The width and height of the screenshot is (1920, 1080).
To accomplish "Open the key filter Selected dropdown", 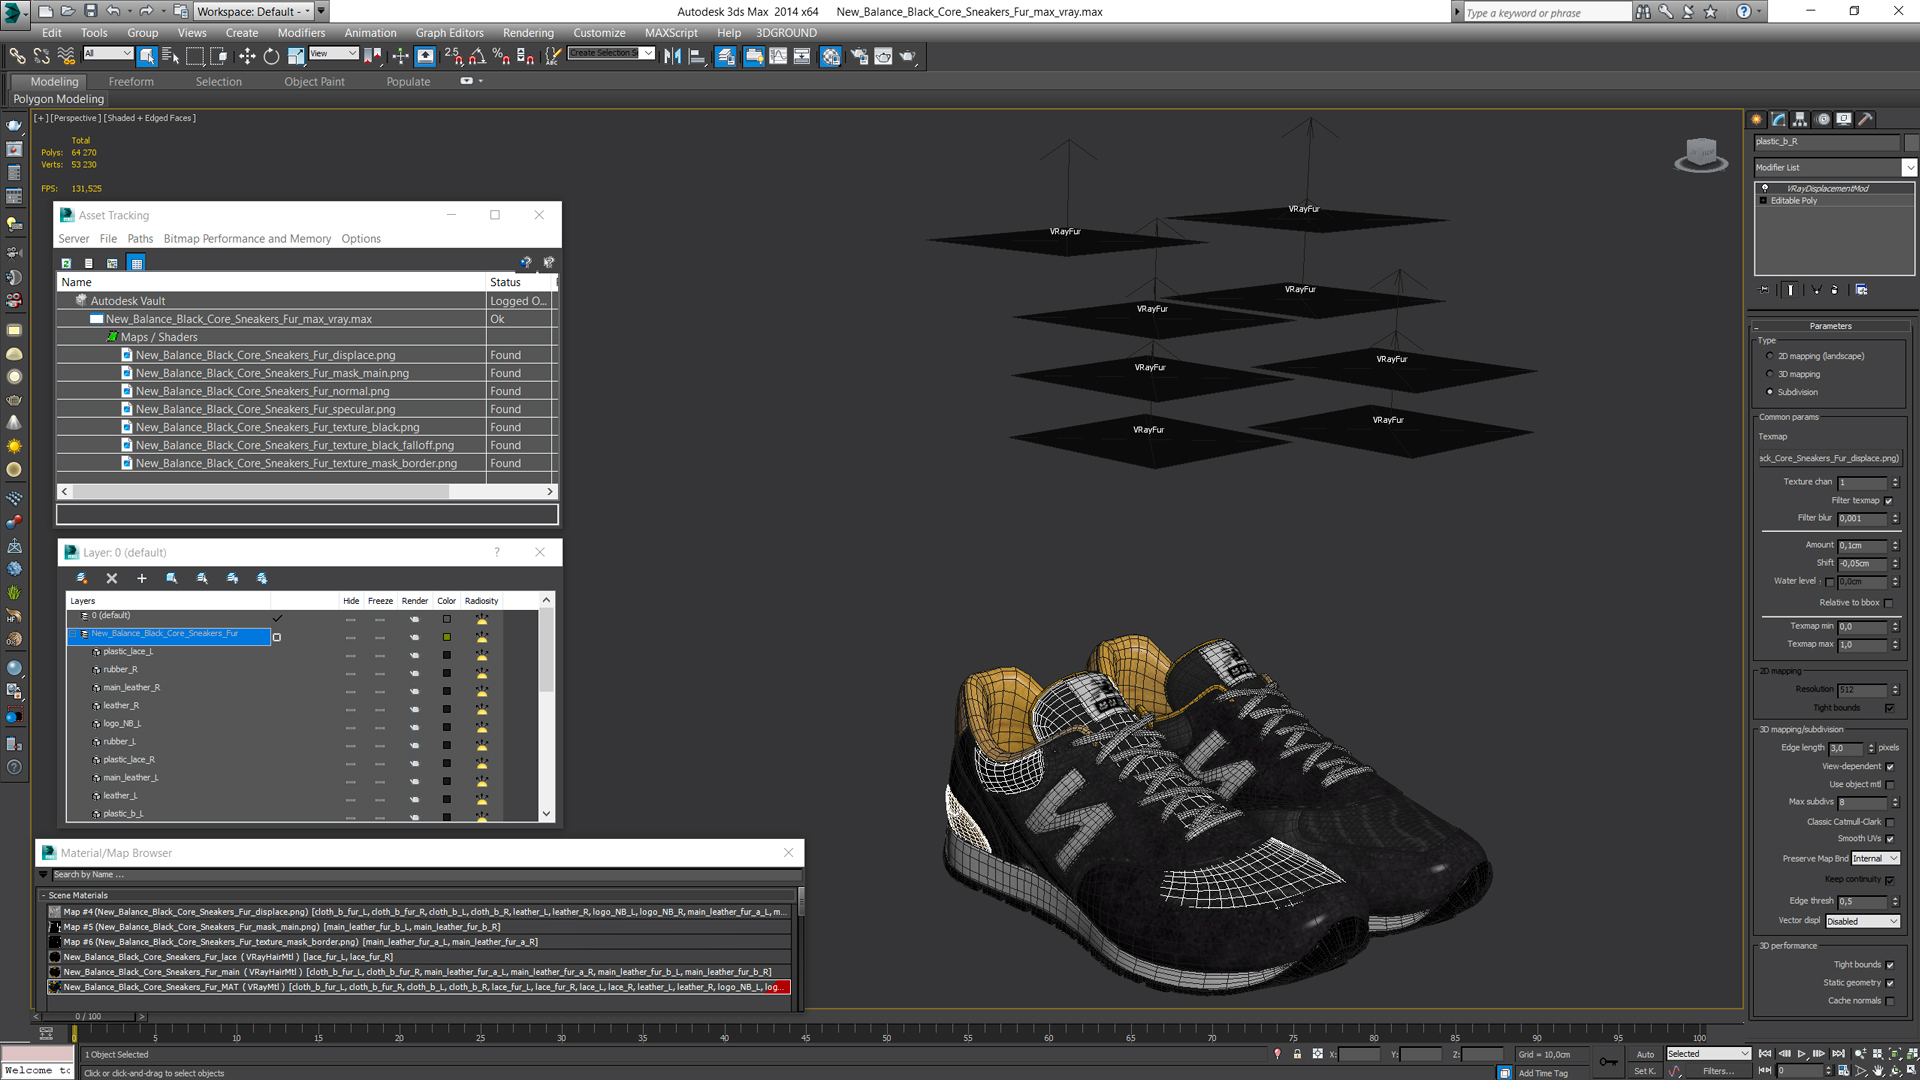I will click(x=1708, y=1054).
